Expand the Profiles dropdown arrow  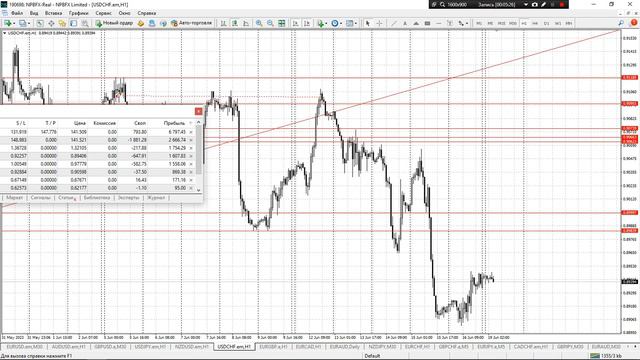(x=29, y=23)
